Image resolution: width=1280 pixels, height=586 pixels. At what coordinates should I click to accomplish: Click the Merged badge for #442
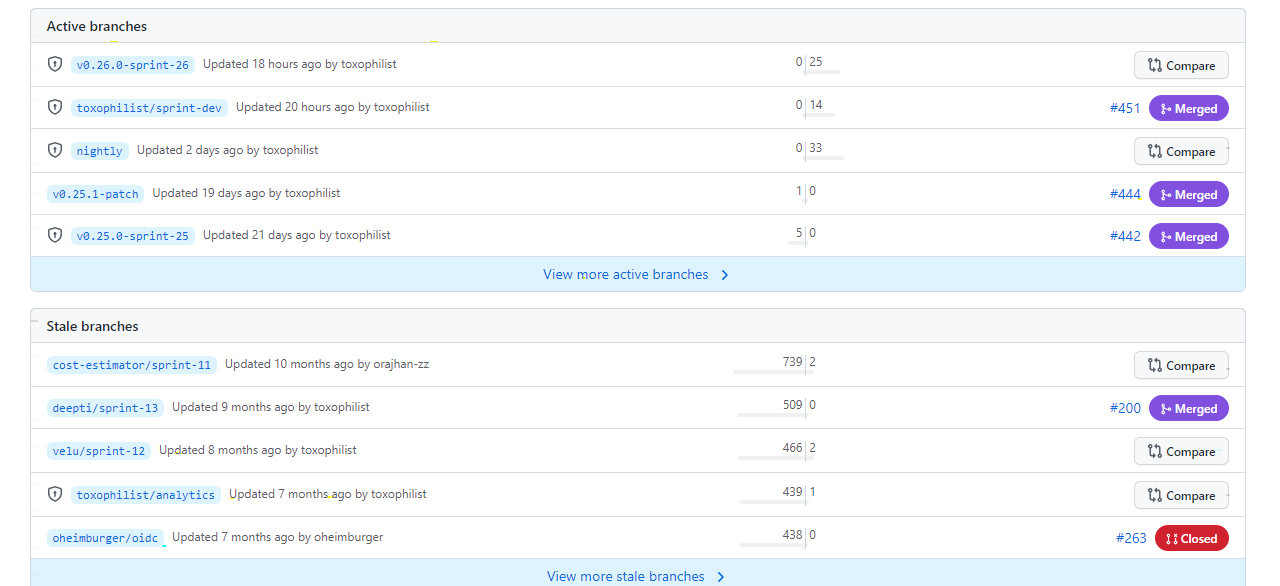click(1188, 236)
